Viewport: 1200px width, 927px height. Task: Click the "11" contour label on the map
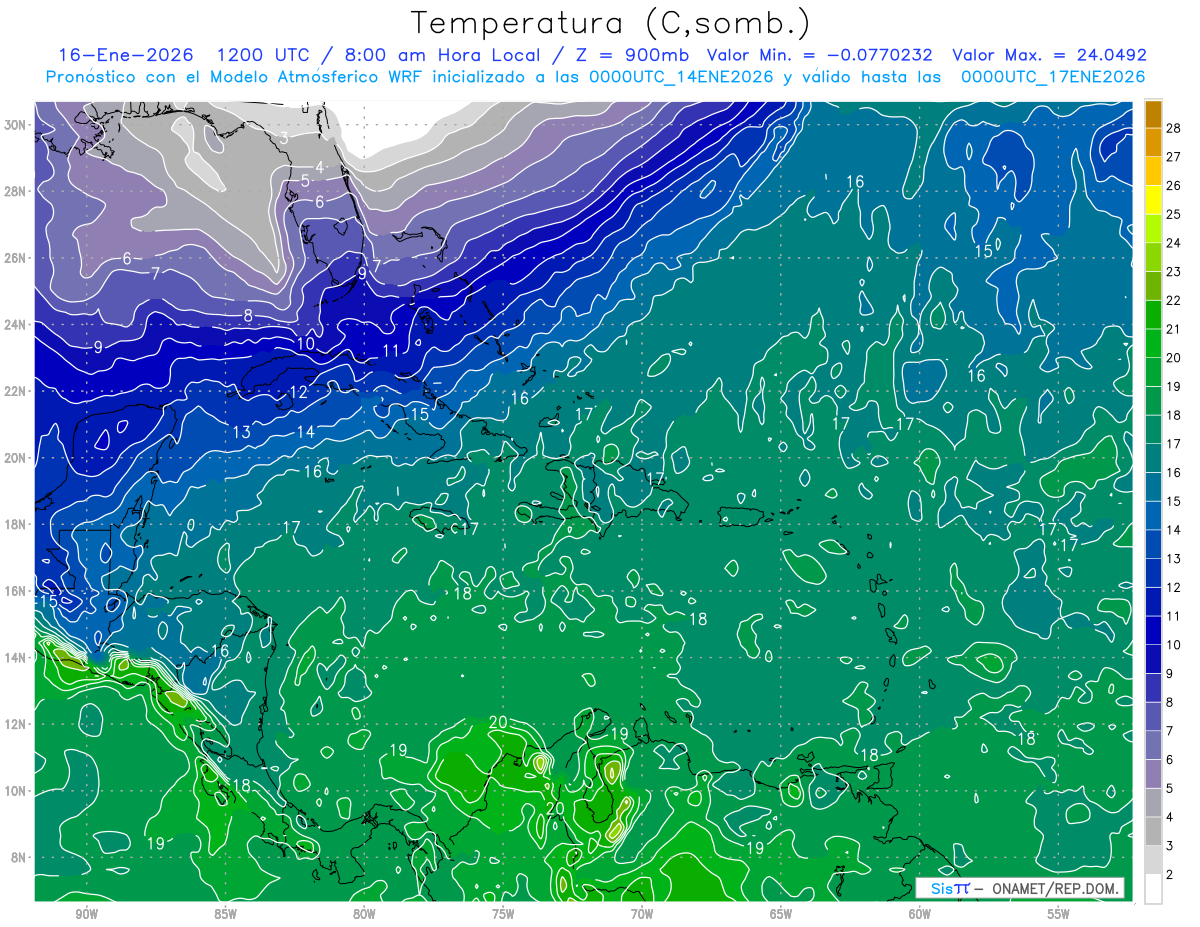(390, 351)
